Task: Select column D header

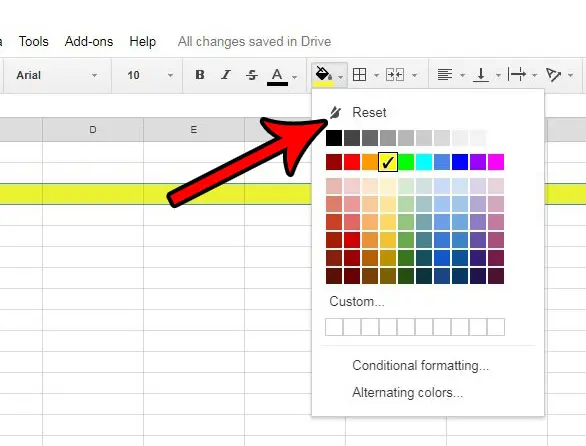Action: [x=93, y=130]
